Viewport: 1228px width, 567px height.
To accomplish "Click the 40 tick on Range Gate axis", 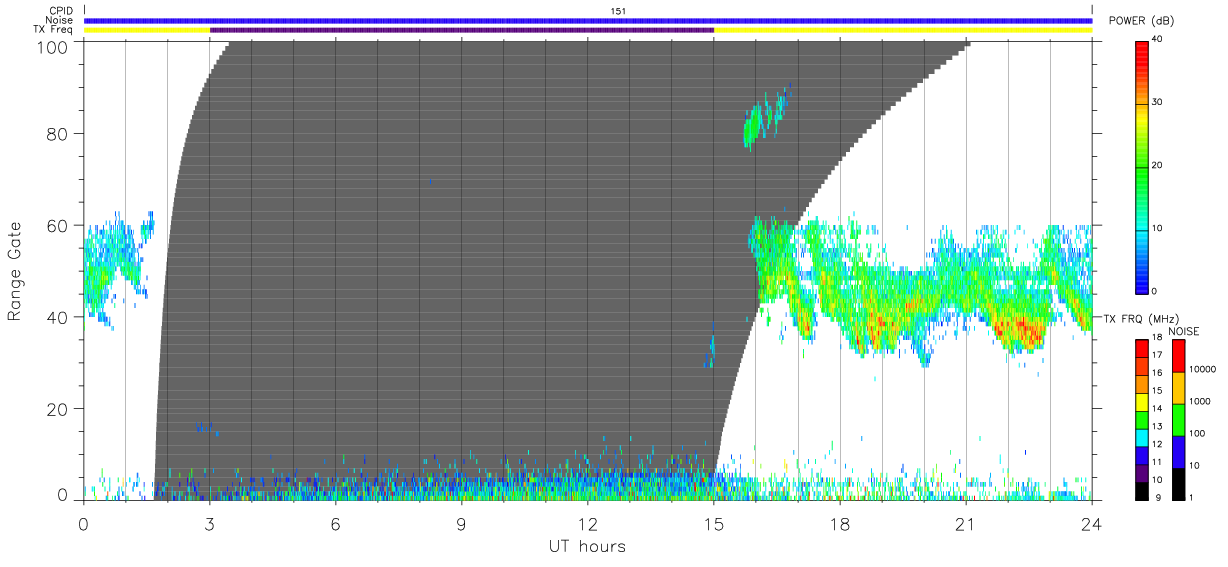I will pyautogui.click(x=58, y=317).
